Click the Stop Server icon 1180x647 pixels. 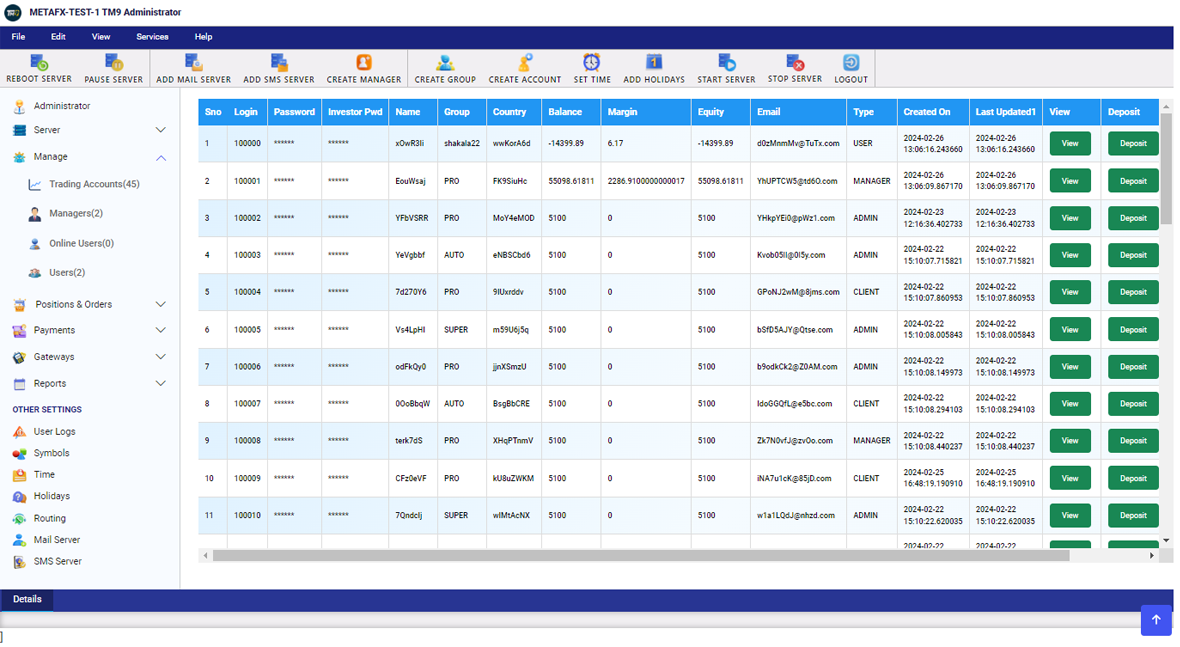795,63
